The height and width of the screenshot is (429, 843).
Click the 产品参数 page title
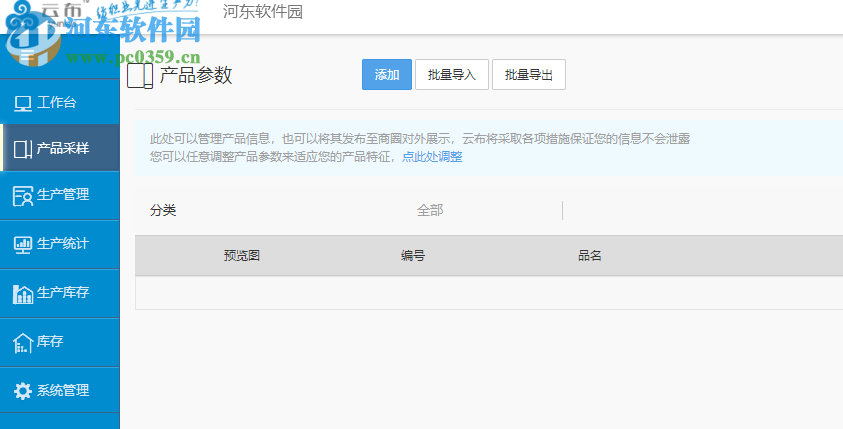tap(196, 75)
